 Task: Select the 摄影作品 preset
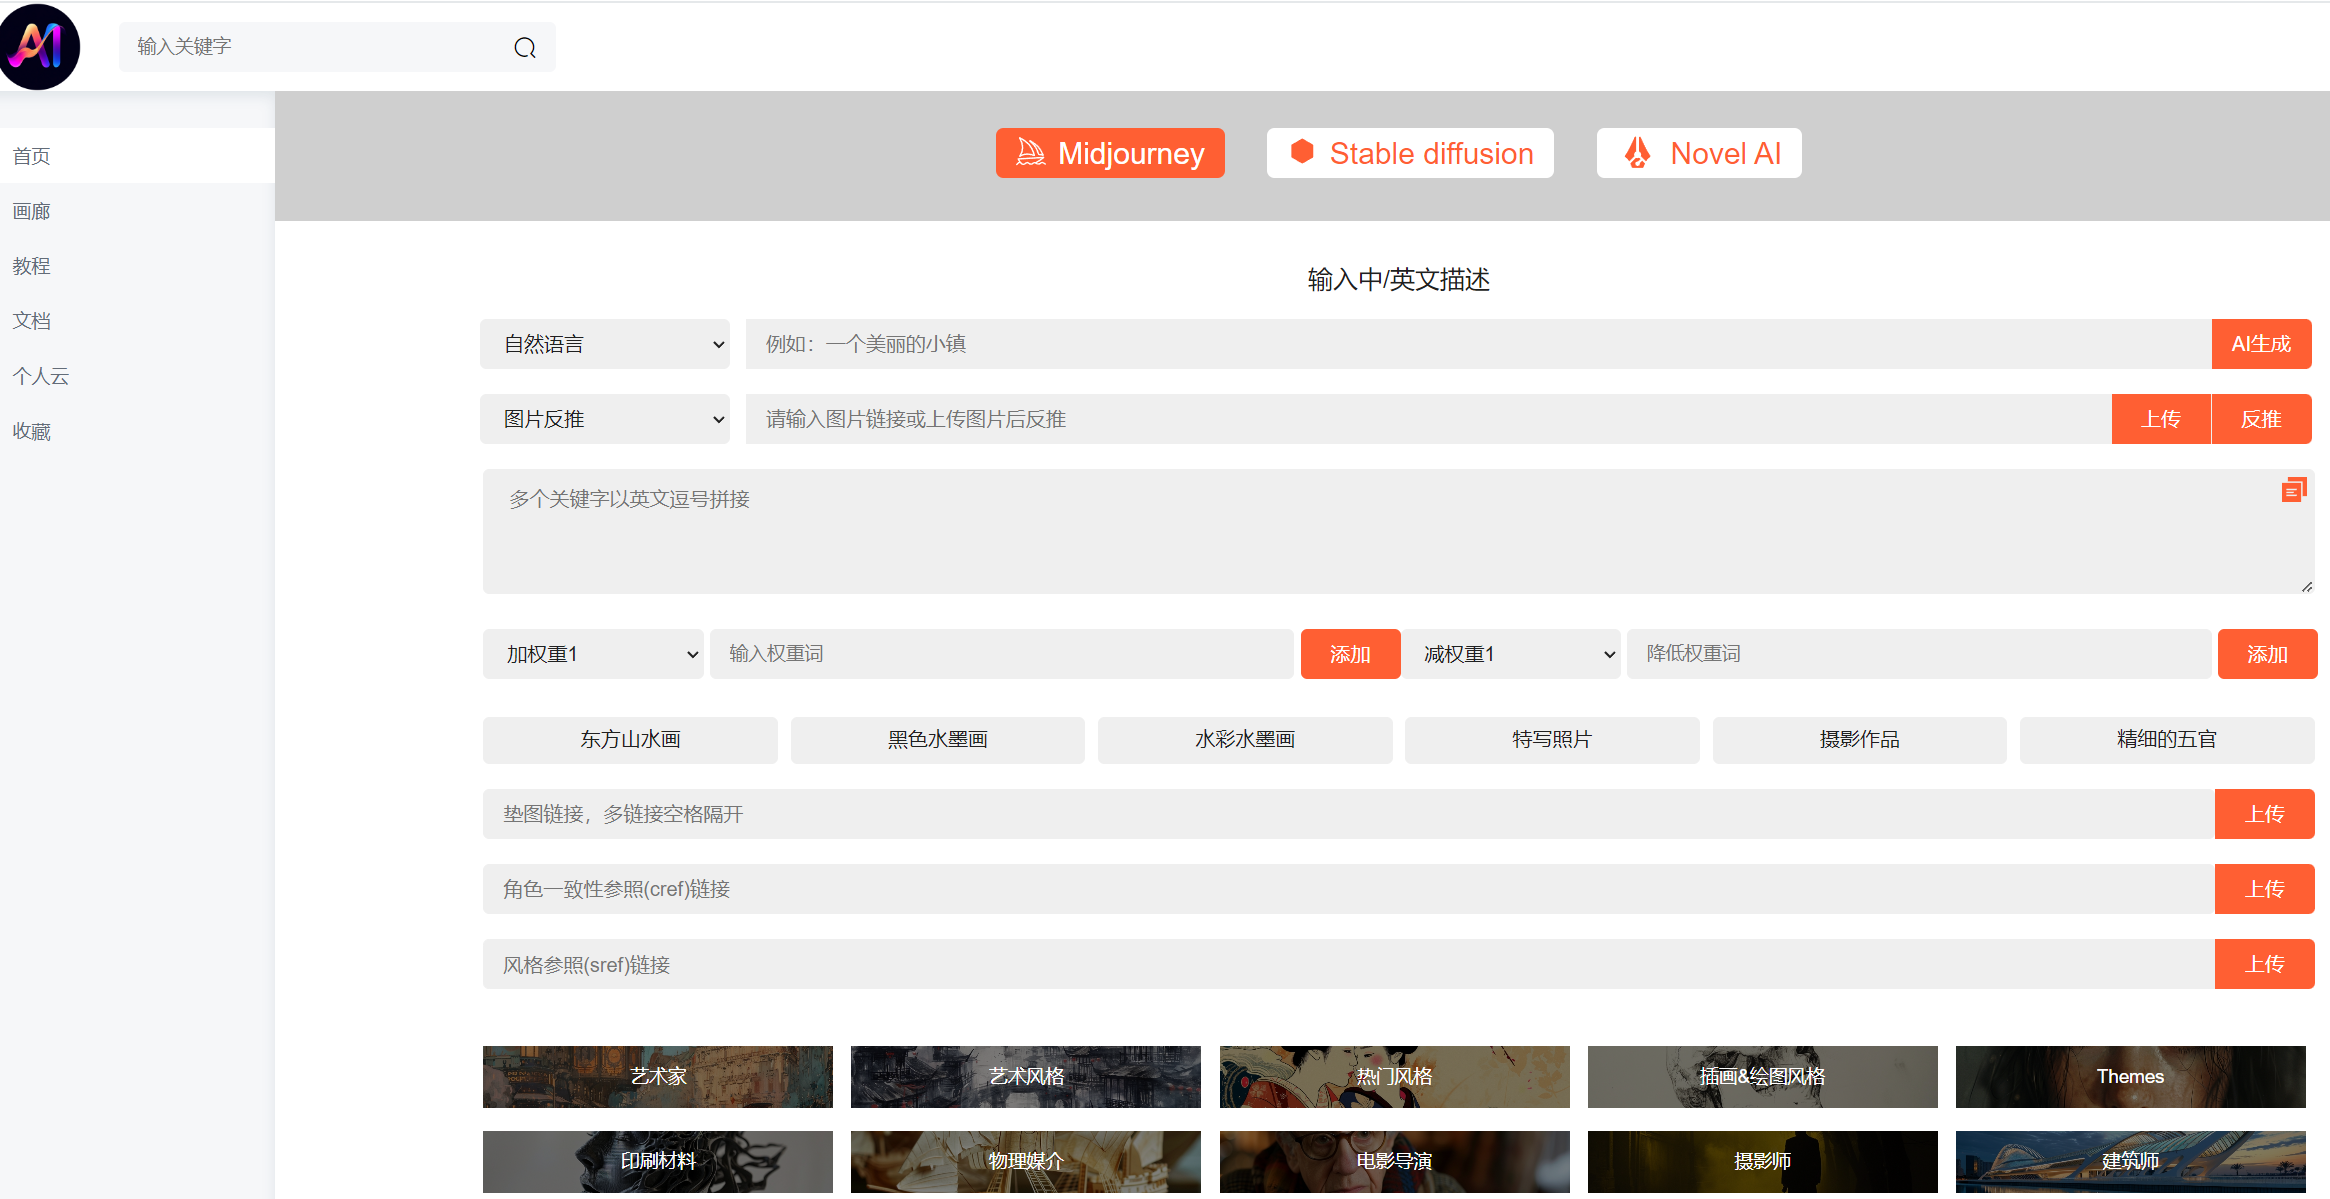pyautogui.click(x=1860, y=740)
